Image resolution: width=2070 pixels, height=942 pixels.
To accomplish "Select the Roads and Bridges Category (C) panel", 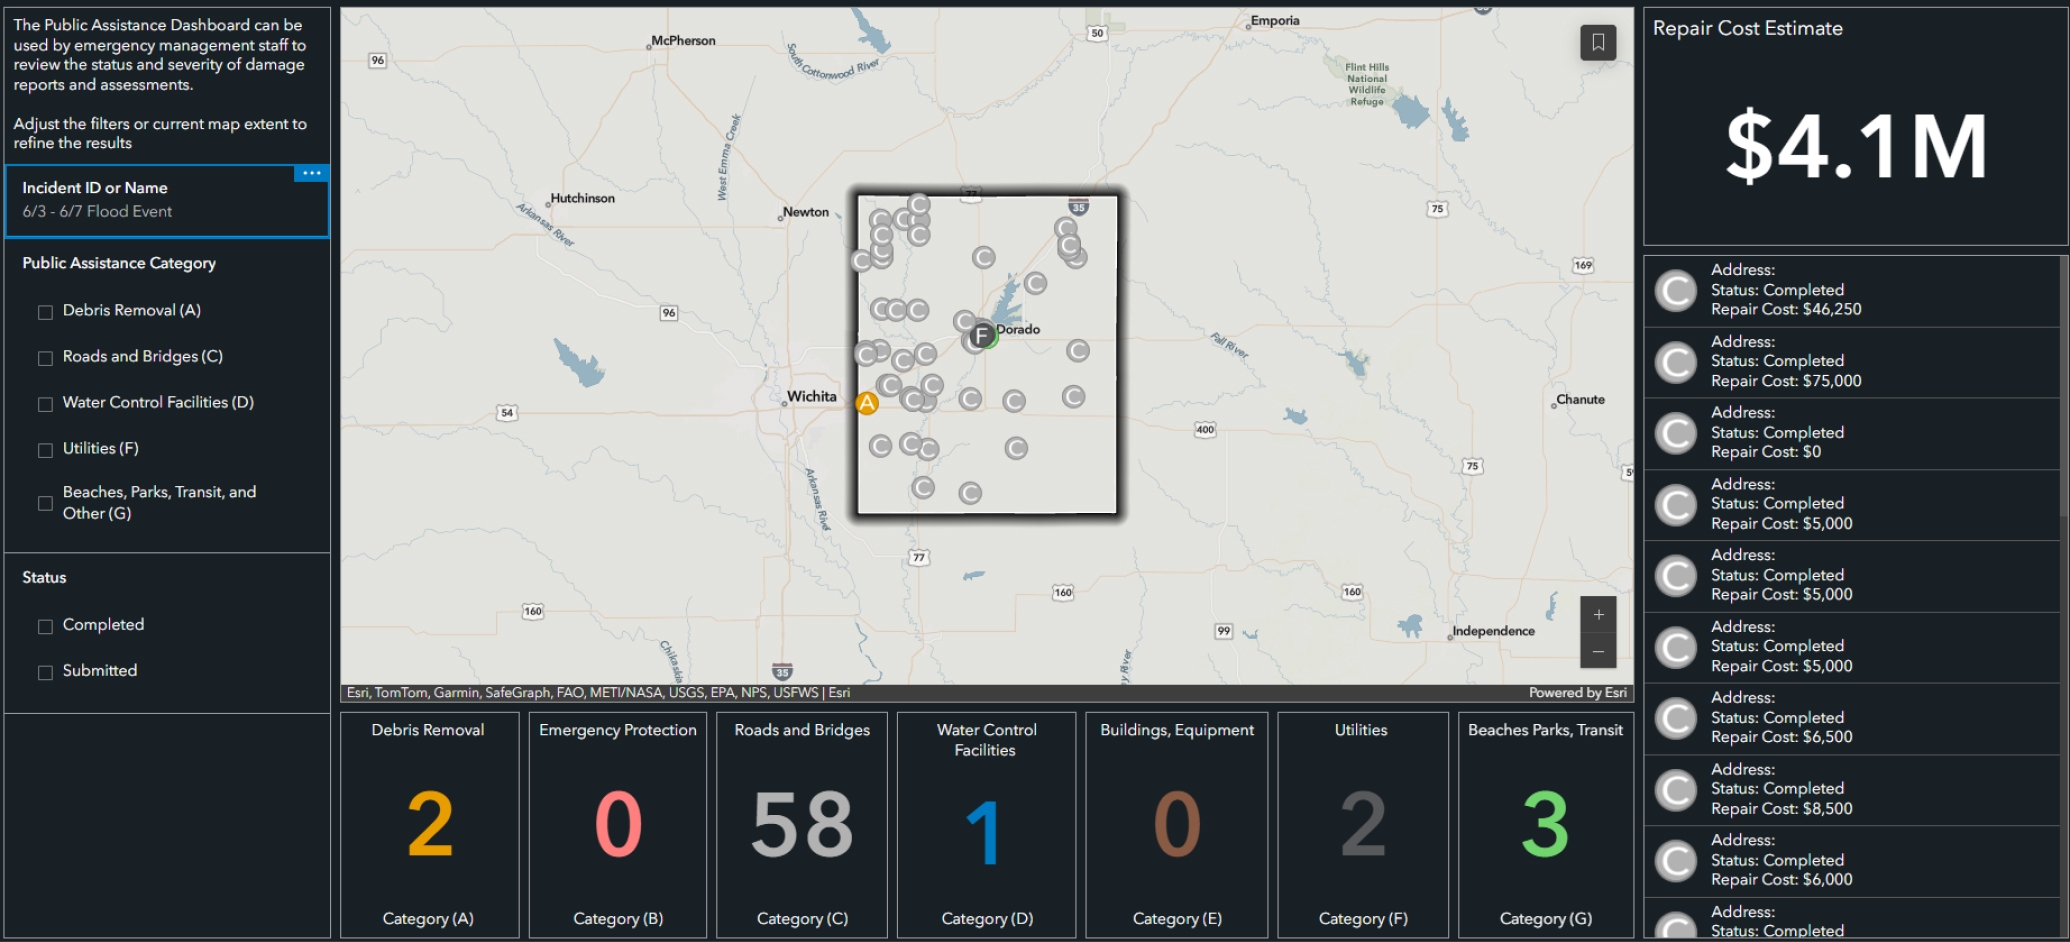I will (x=800, y=824).
